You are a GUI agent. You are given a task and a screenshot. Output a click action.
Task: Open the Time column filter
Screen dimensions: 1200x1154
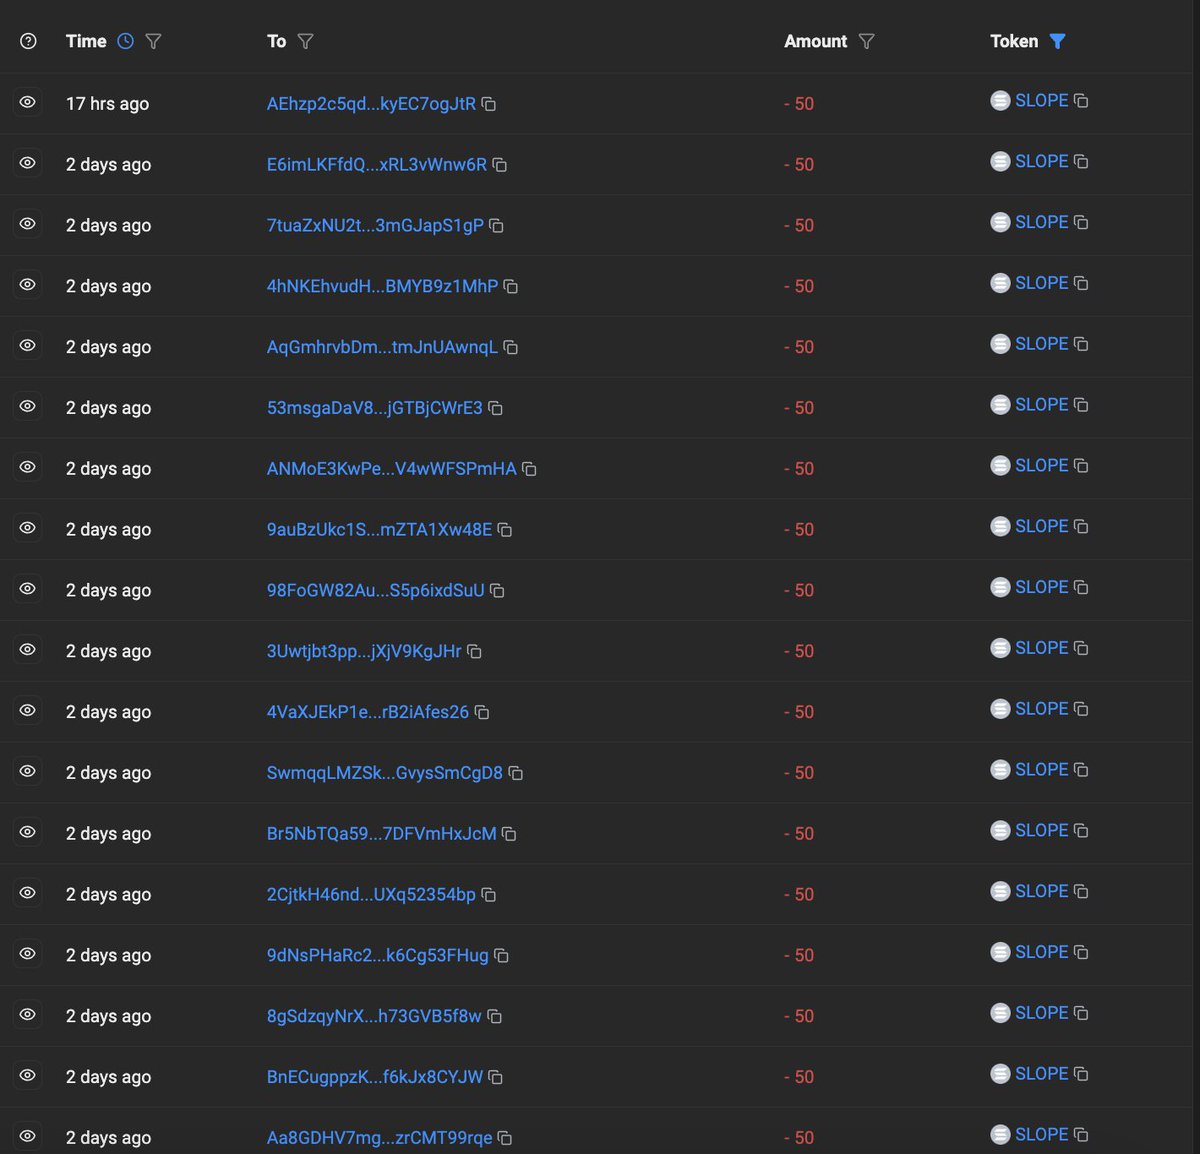coord(153,41)
